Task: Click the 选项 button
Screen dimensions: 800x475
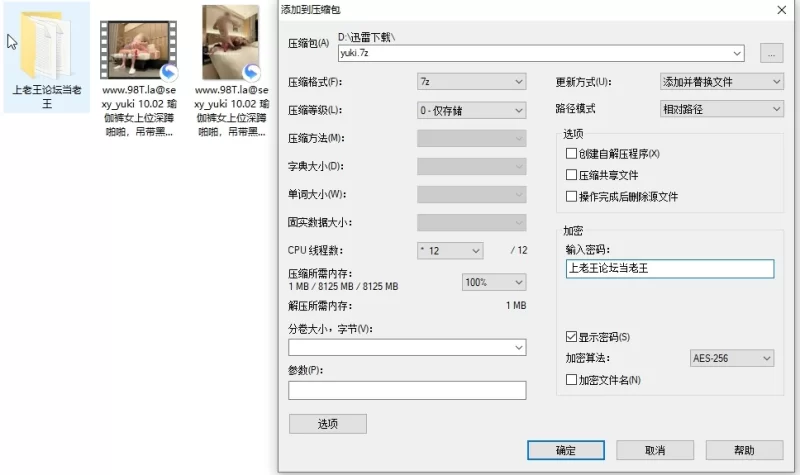Action: pyautogui.click(x=328, y=424)
